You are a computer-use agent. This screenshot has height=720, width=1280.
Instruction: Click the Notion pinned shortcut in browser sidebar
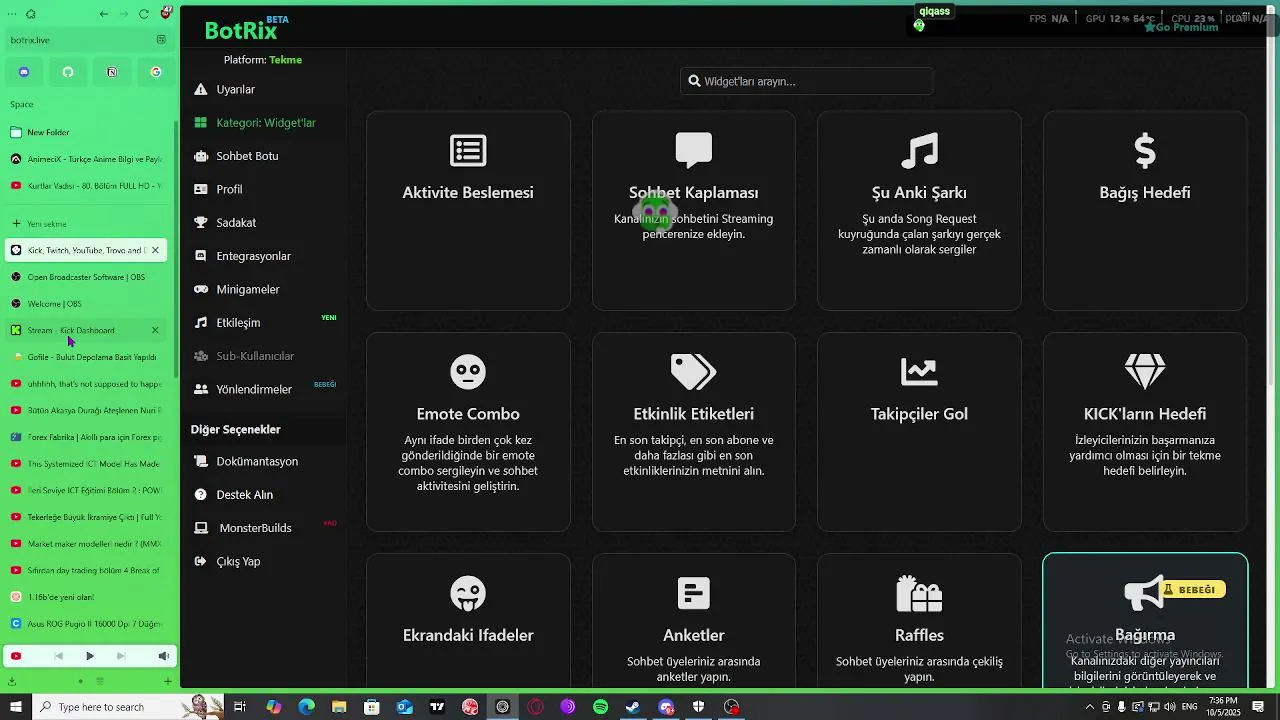pos(112,72)
